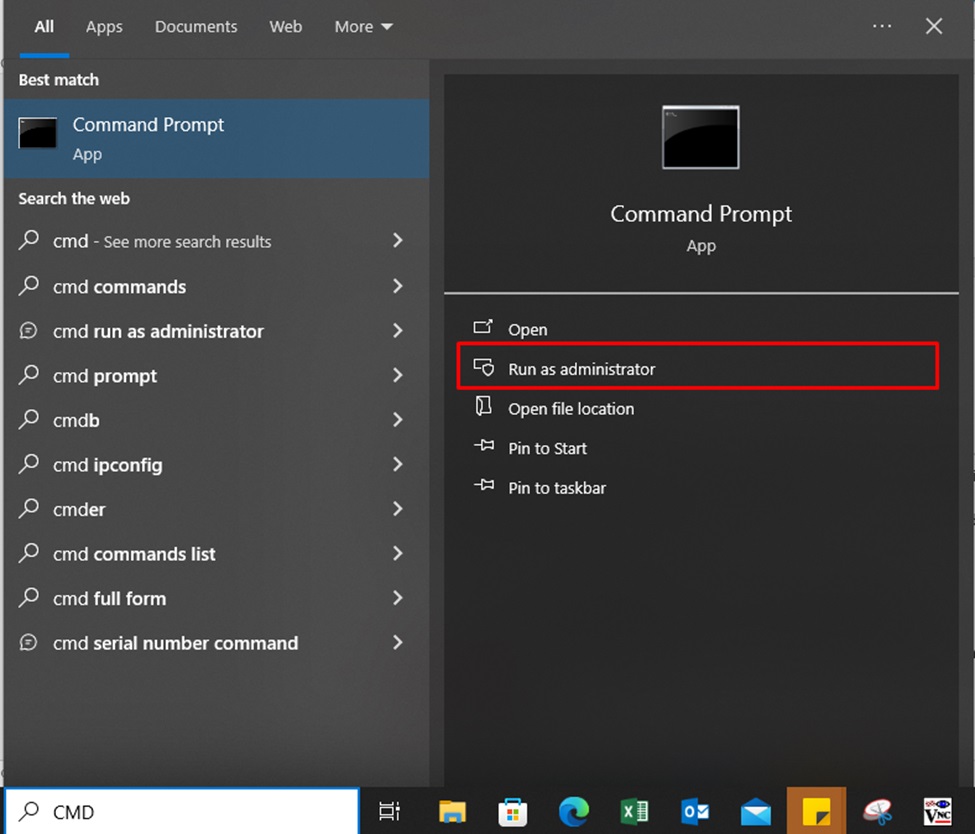
Task: Expand the cmd ipconfig suggestion chevron
Action: (397, 465)
